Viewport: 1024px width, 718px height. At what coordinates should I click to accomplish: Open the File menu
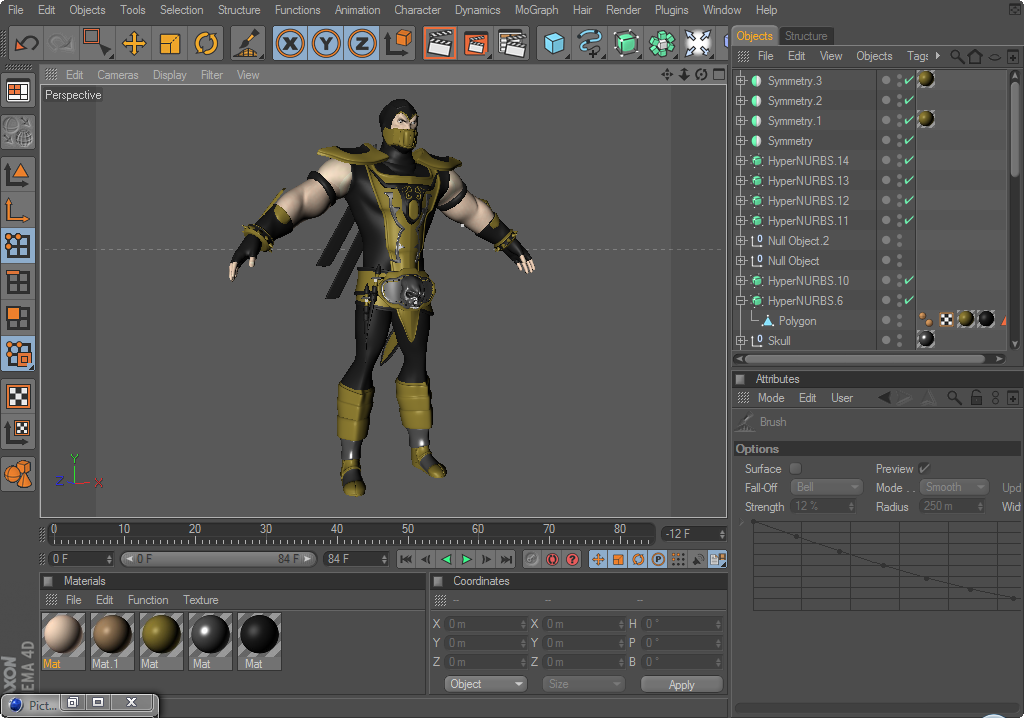[16, 10]
